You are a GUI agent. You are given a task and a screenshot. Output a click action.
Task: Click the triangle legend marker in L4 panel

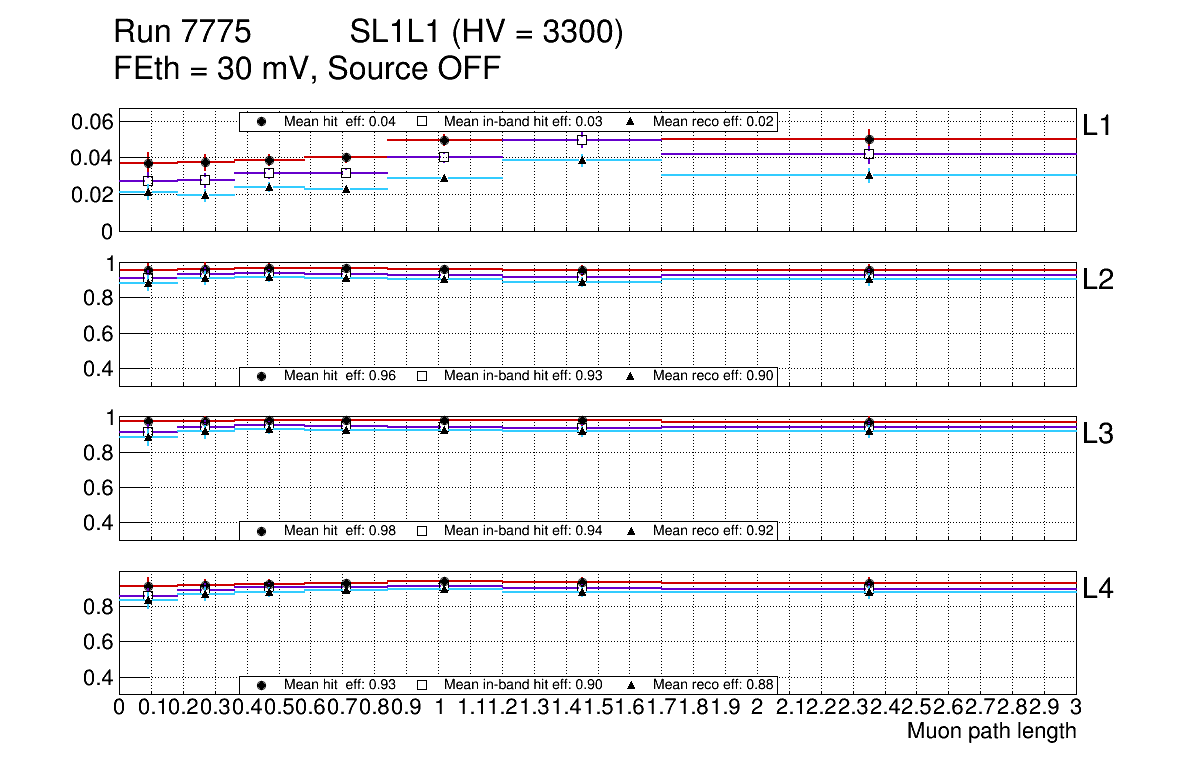point(631,685)
